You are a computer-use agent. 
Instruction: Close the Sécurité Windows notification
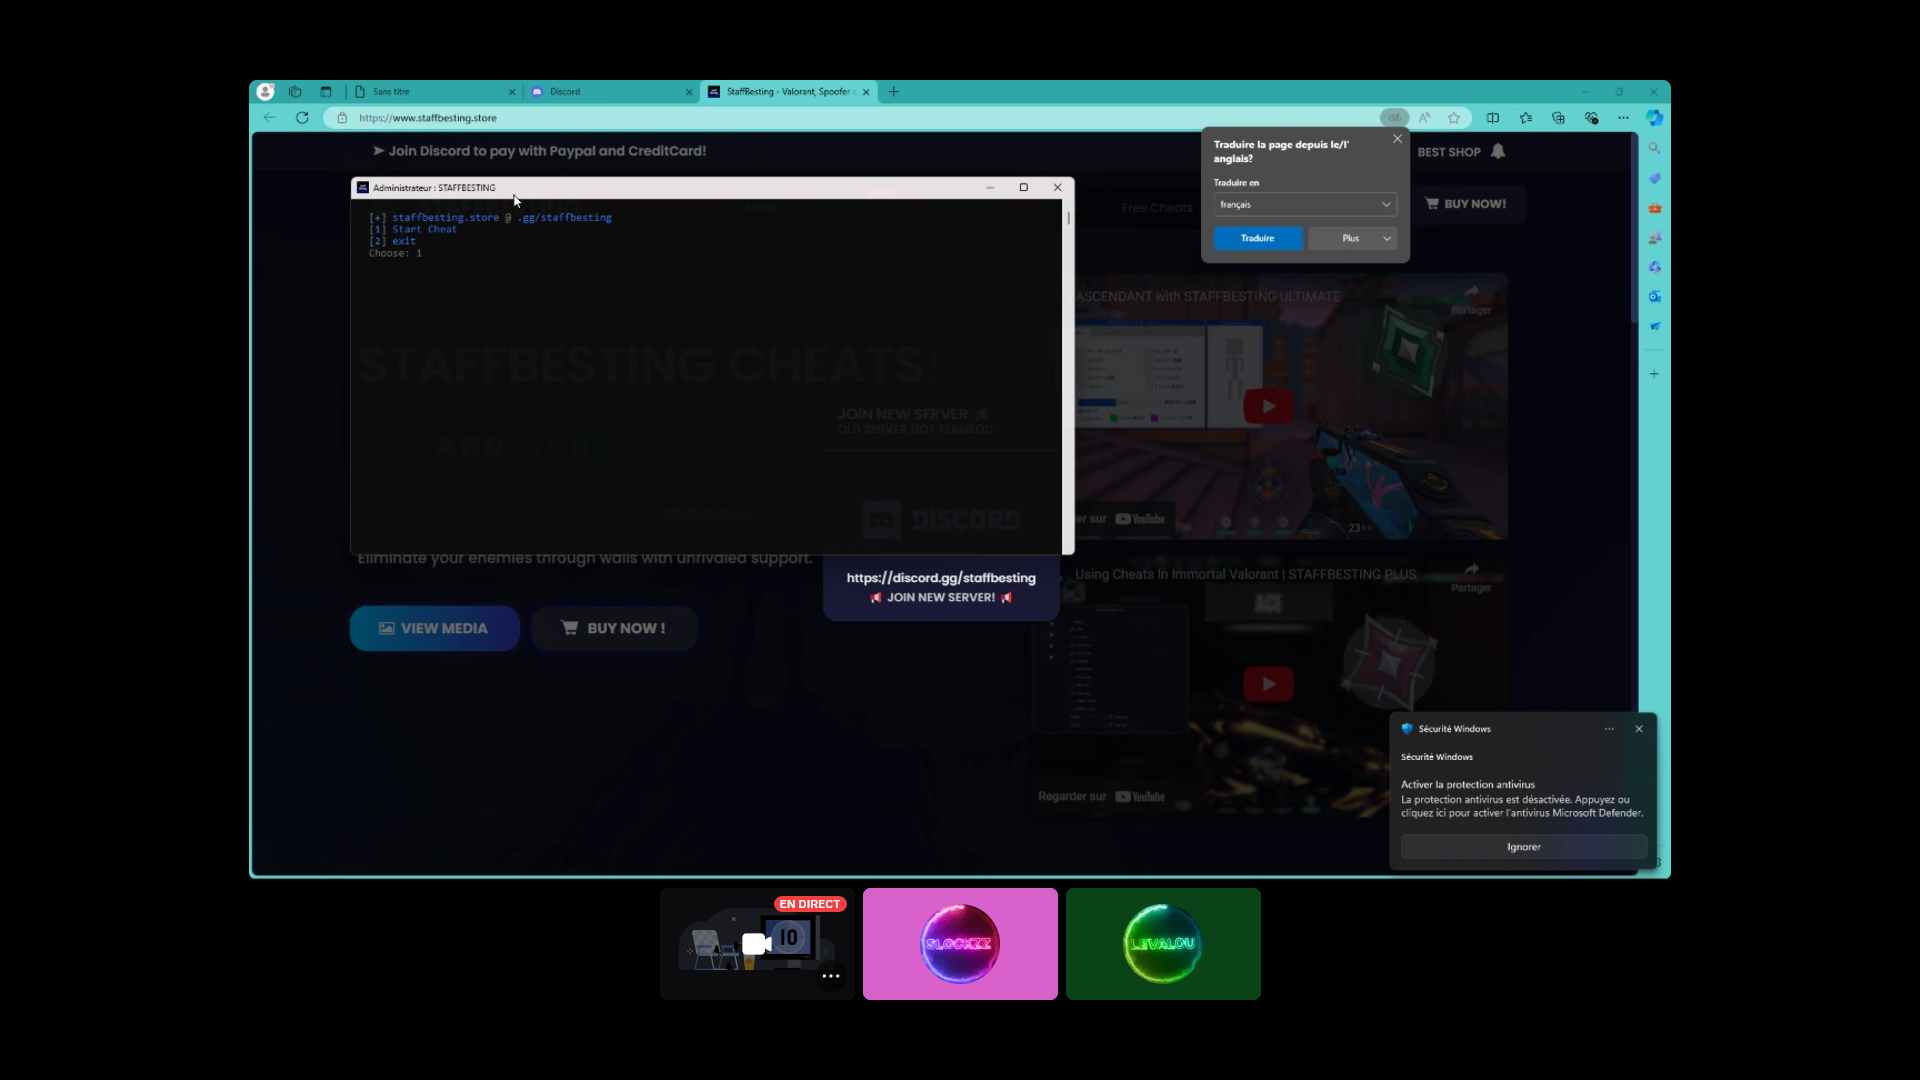point(1639,729)
